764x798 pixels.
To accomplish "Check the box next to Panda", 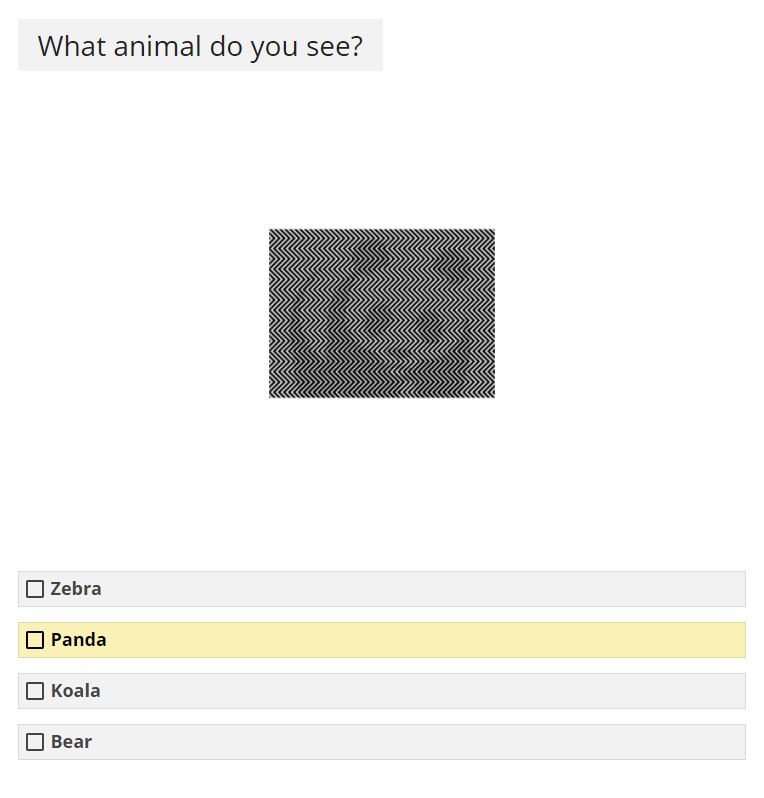I will [x=35, y=640].
